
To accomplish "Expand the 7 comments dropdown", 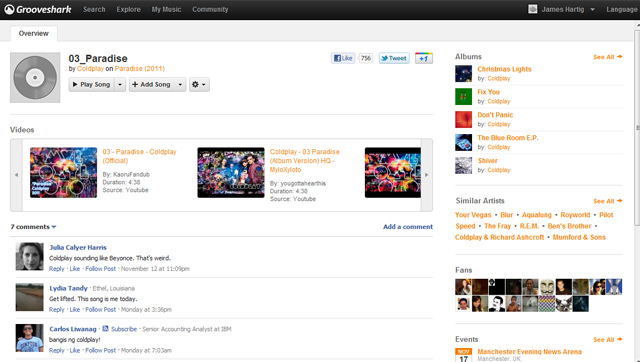I will pos(33,227).
